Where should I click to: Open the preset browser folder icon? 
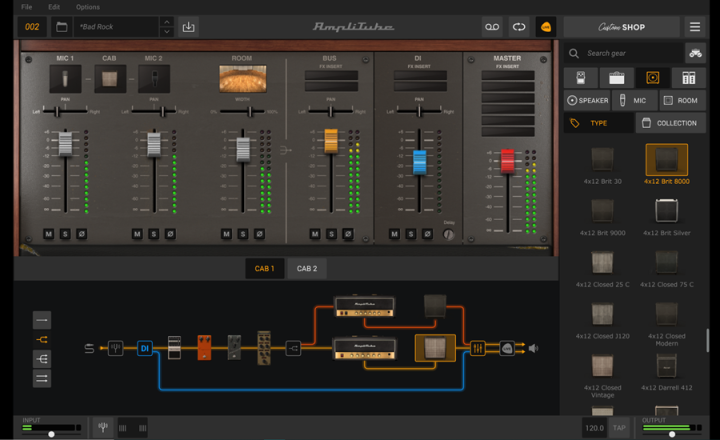pyautogui.click(x=62, y=27)
